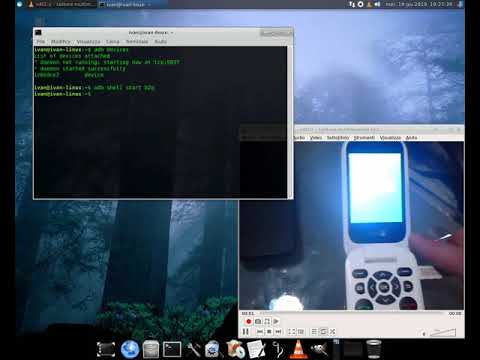Launch terminal from the dock
Screen dimensions: 480x360
pyautogui.click(x=172, y=349)
